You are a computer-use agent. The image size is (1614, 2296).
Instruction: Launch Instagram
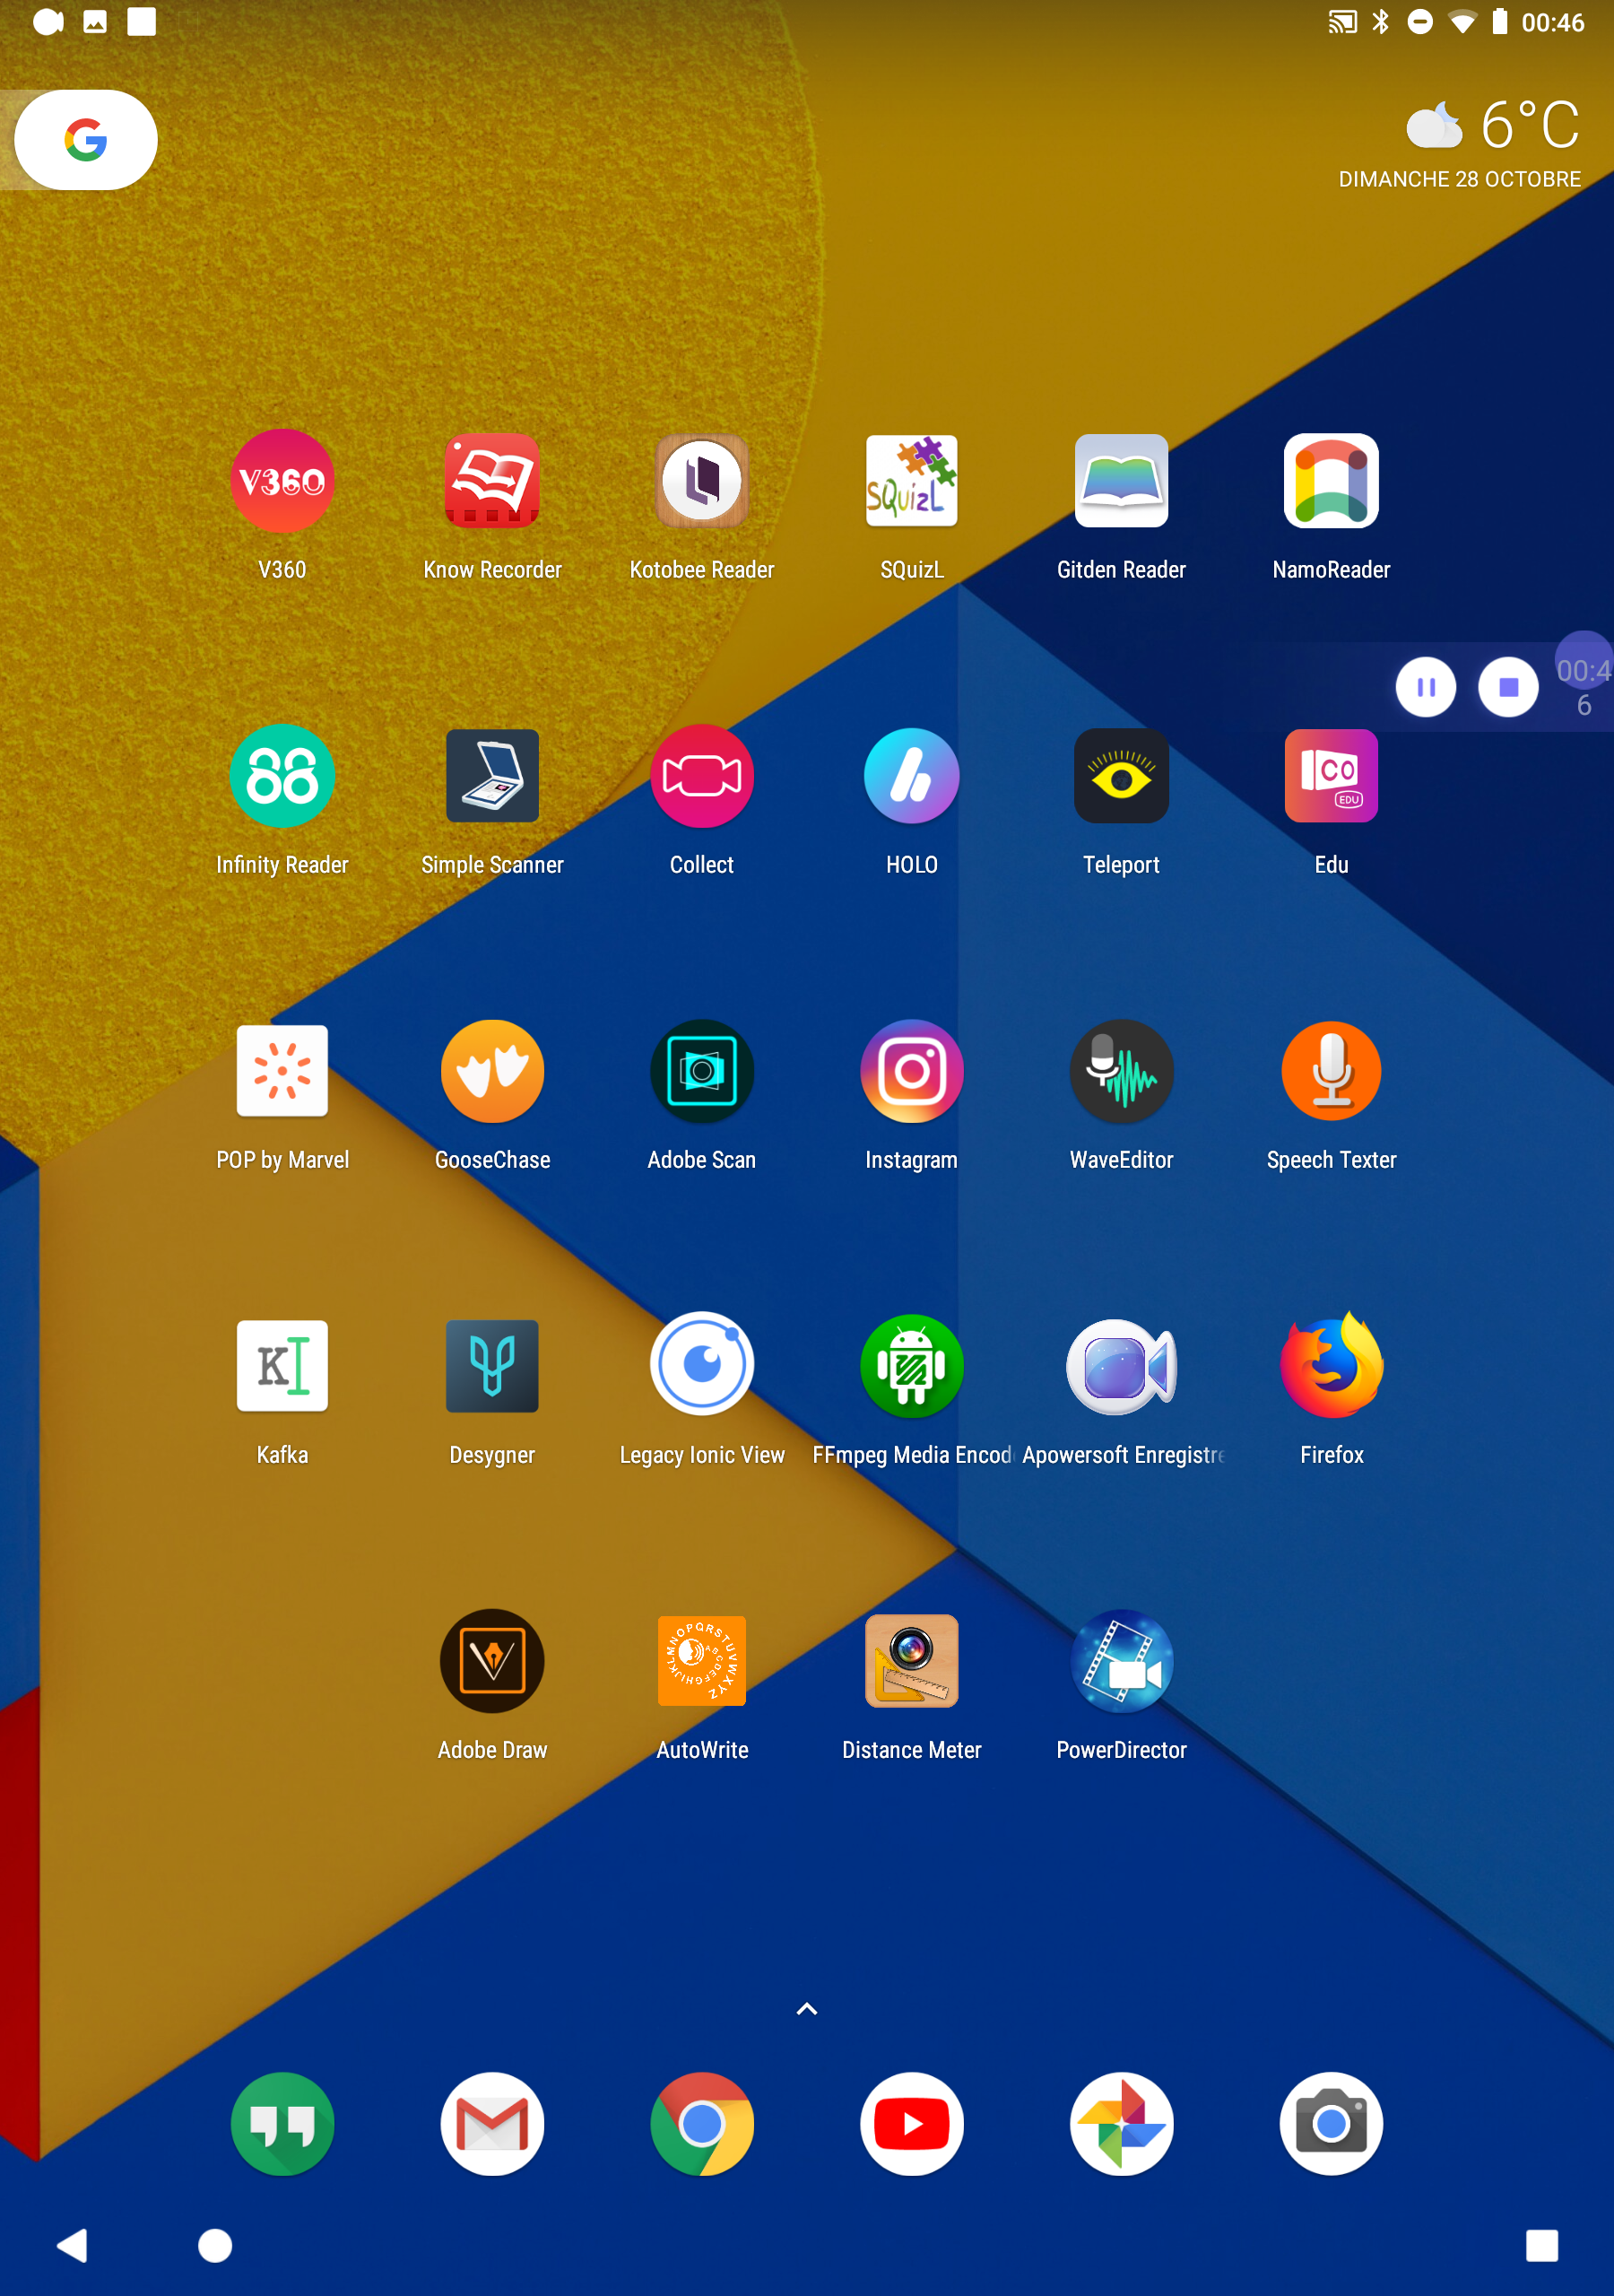(911, 1071)
